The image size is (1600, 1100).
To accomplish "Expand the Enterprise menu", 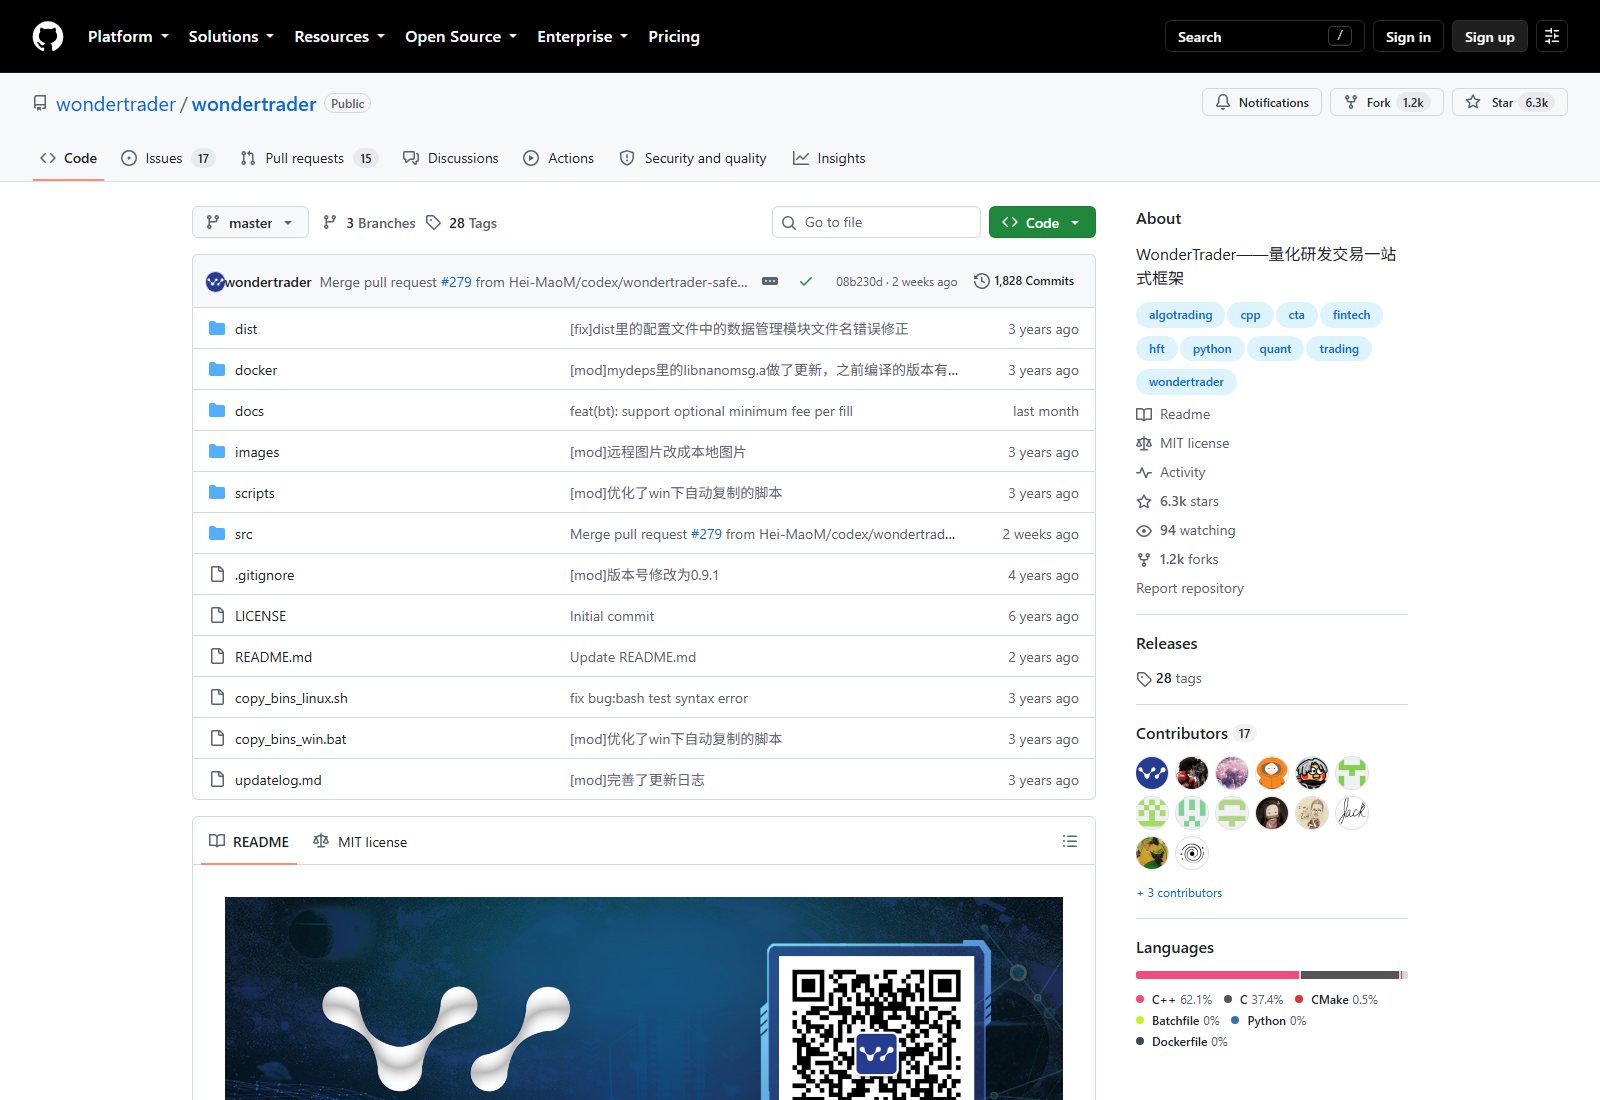I will 582,36.
